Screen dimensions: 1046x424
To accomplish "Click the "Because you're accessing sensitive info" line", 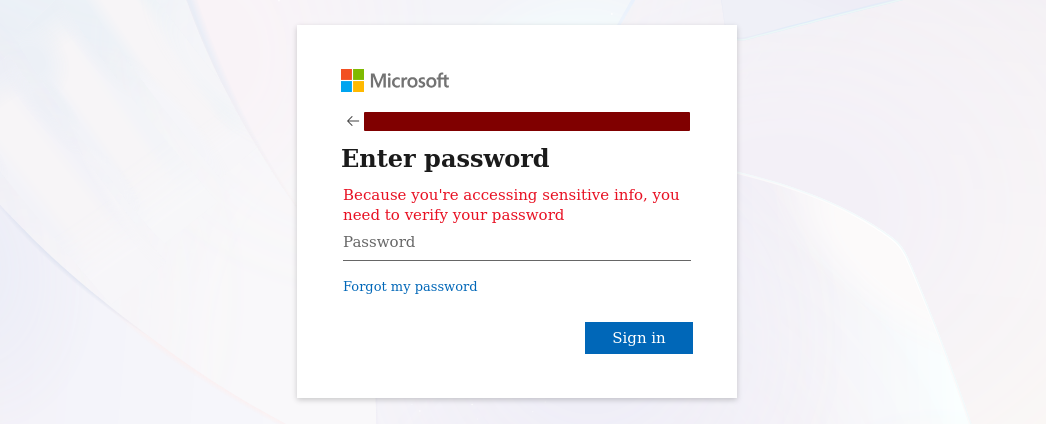I will (511, 195).
